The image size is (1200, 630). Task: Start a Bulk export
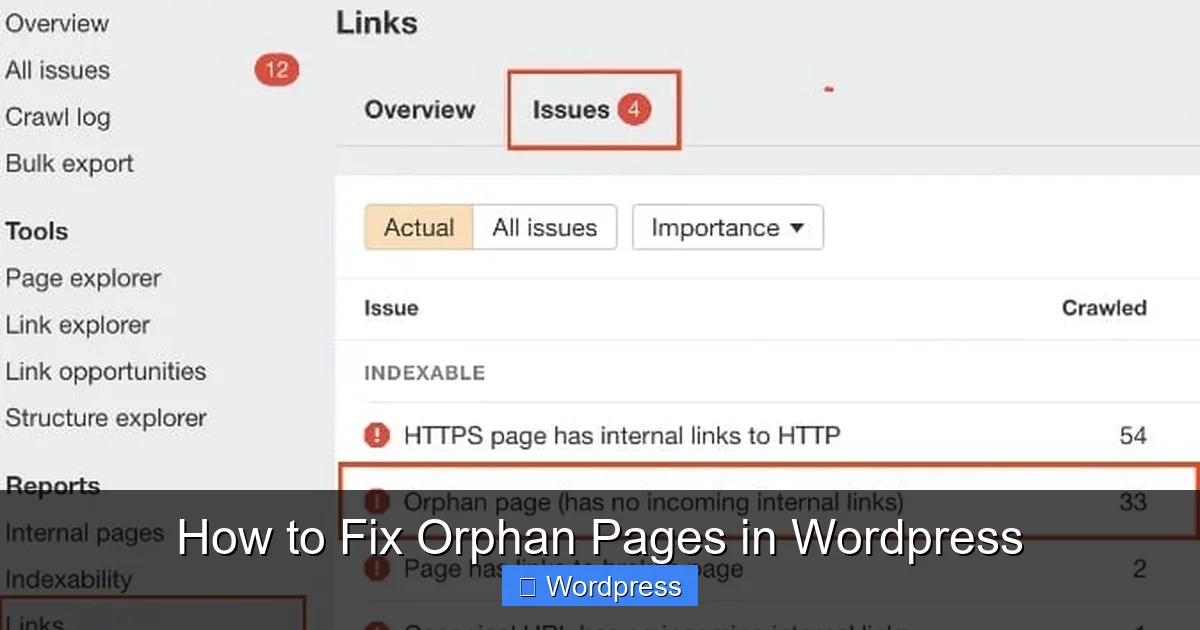click(69, 163)
